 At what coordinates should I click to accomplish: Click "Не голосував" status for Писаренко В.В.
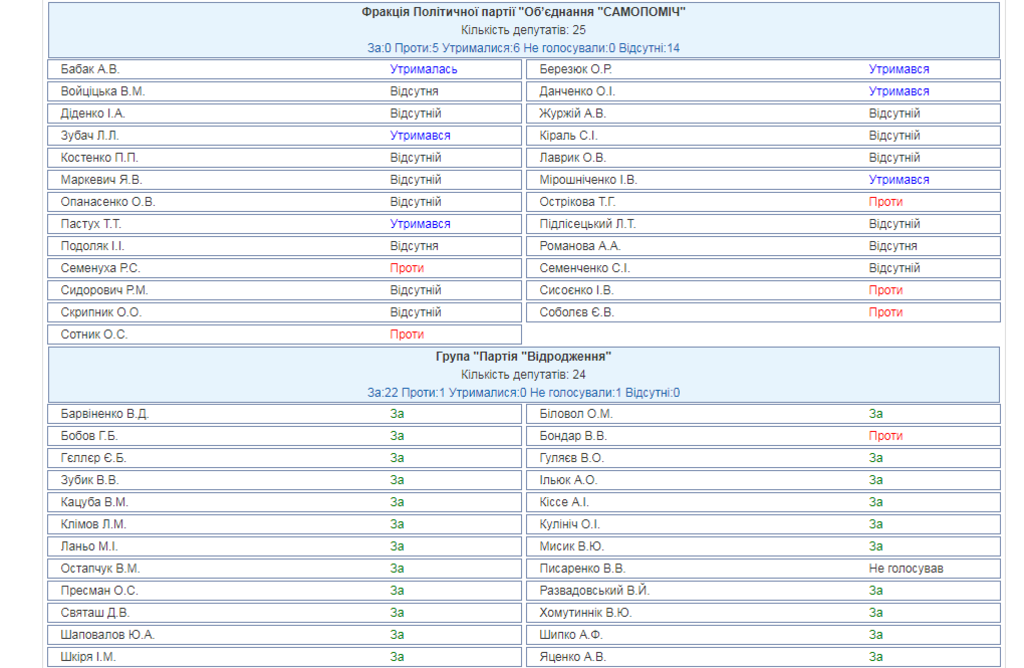pyautogui.click(x=906, y=568)
